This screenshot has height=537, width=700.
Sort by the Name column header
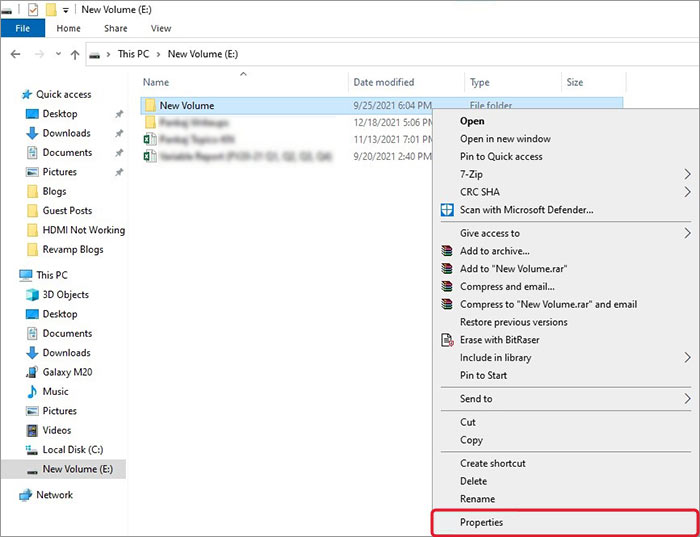click(x=156, y=82)
